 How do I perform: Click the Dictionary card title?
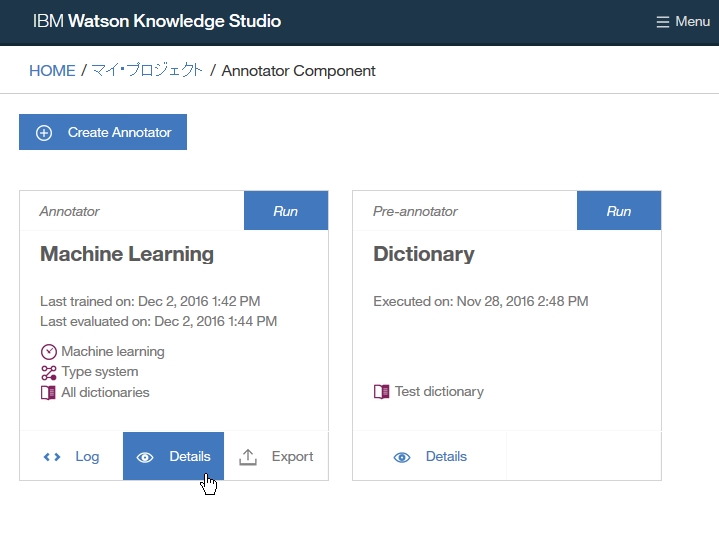tap(424, 254)
